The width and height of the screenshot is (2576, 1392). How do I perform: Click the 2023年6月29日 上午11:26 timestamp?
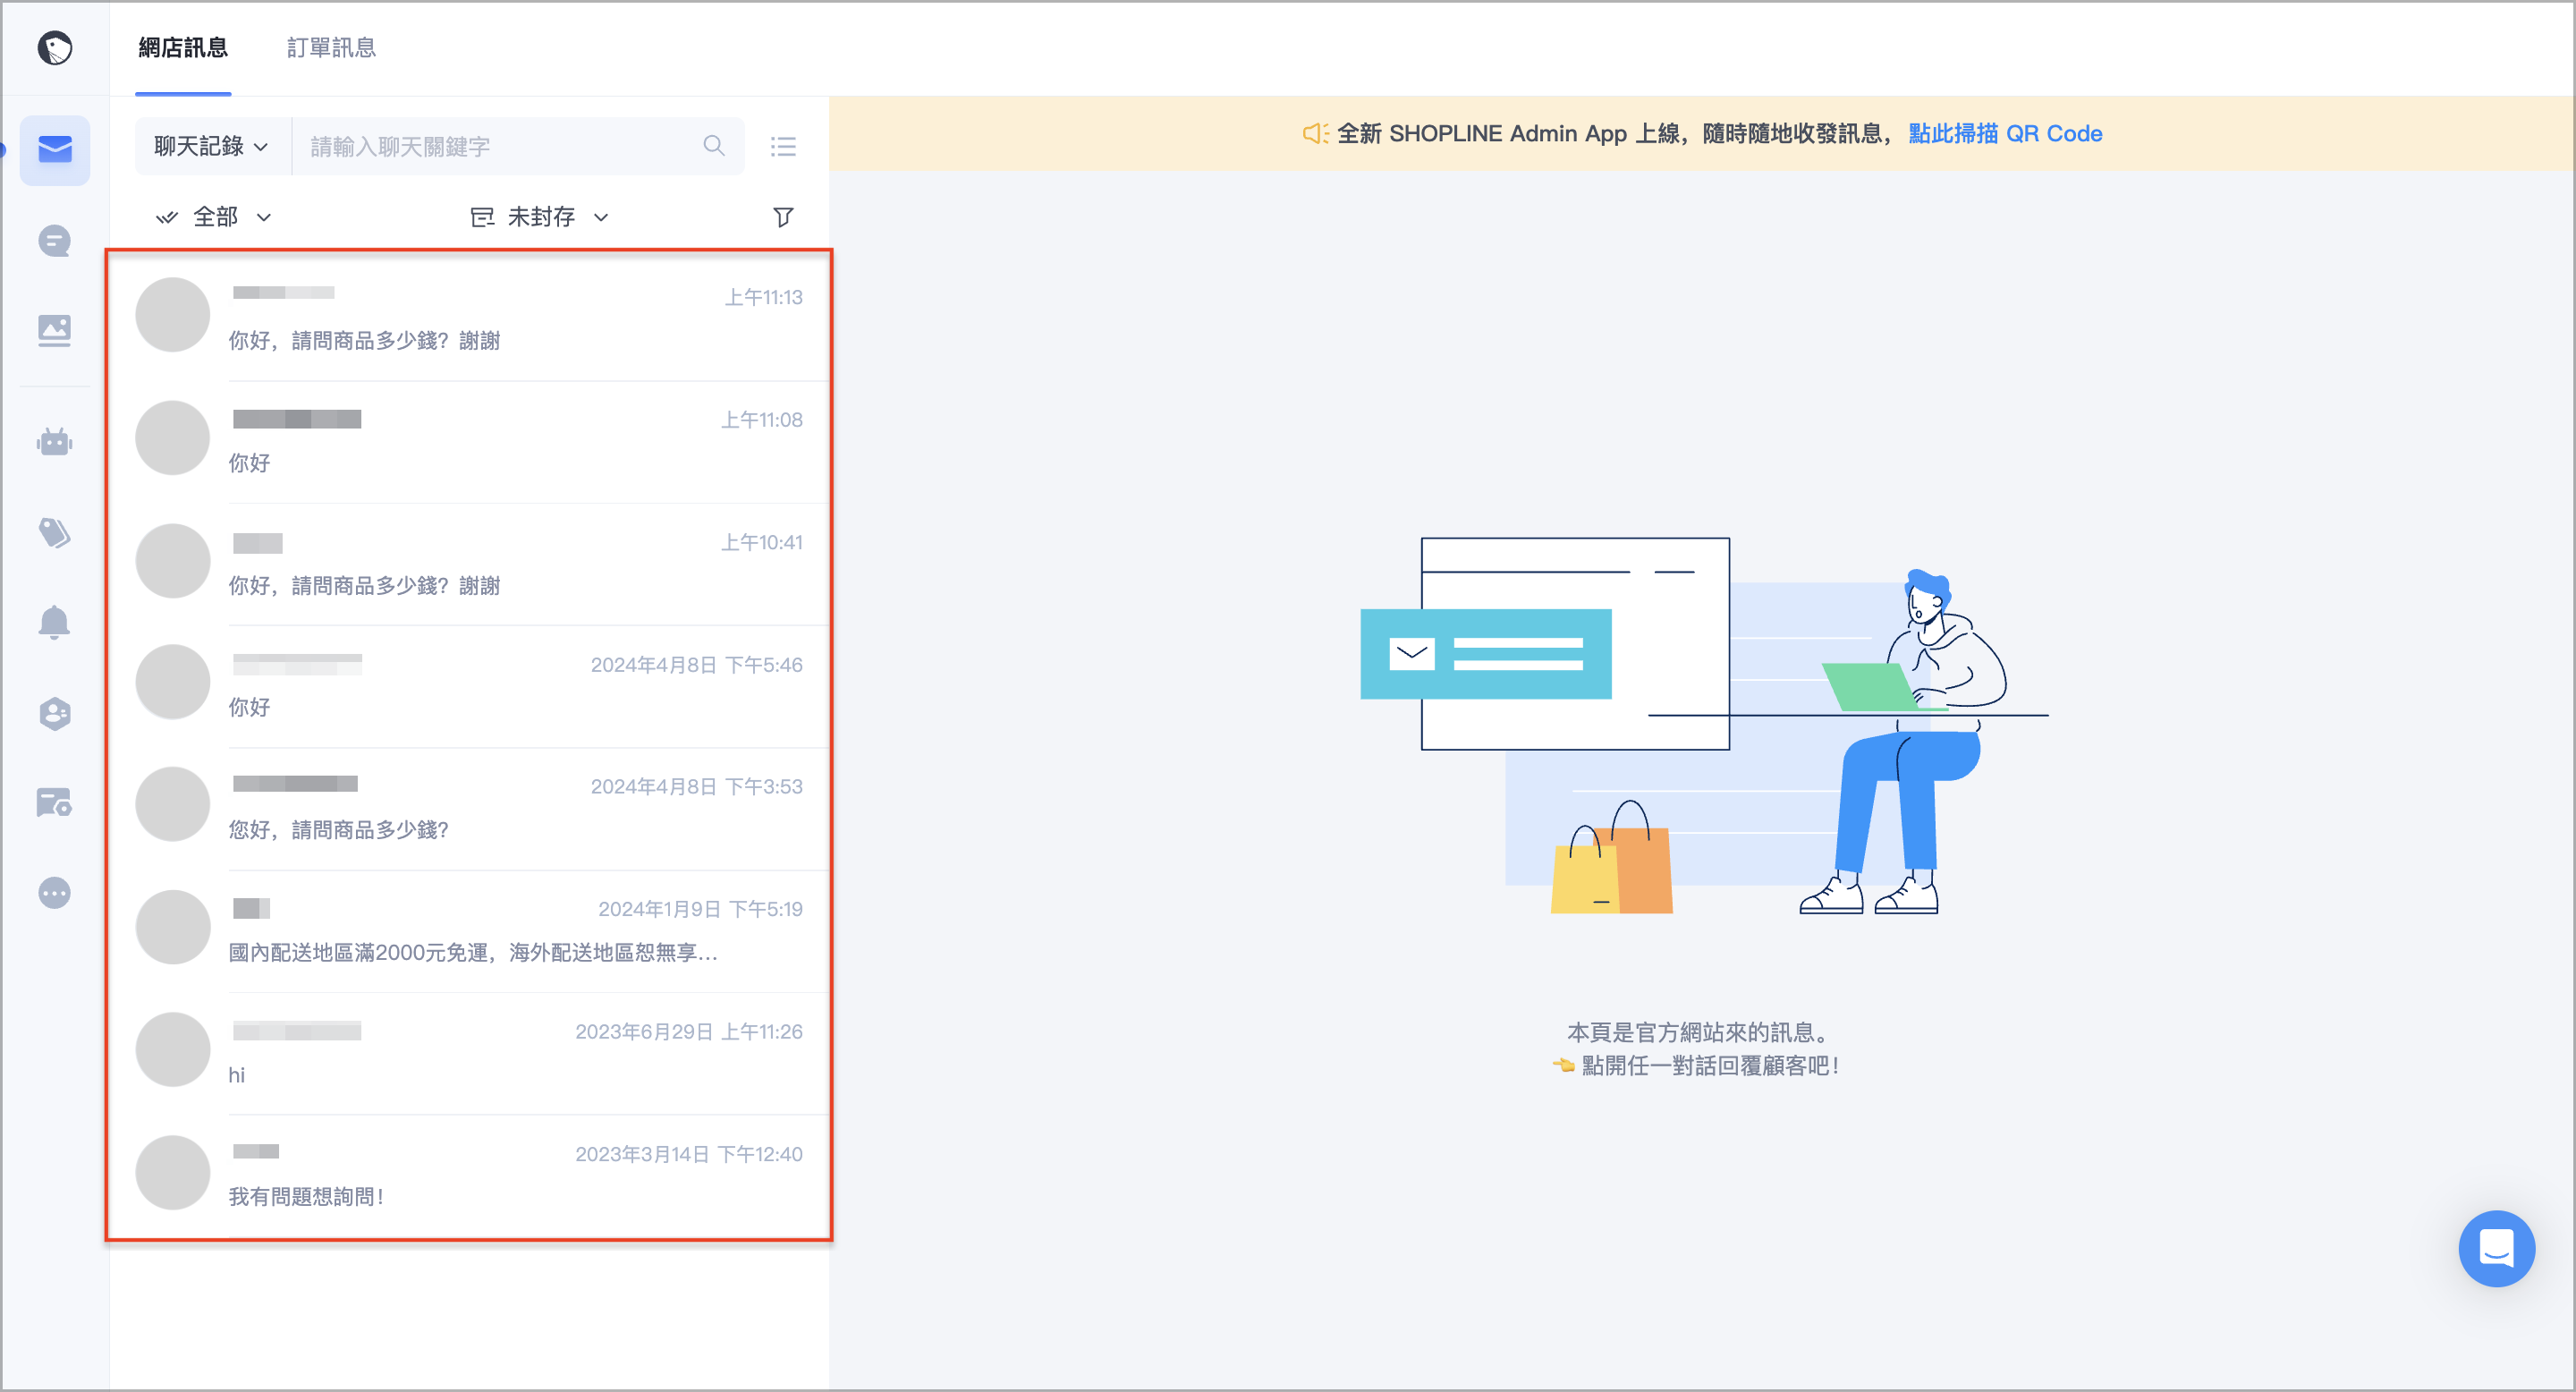pyautogui.click(x=688, y=1031)
